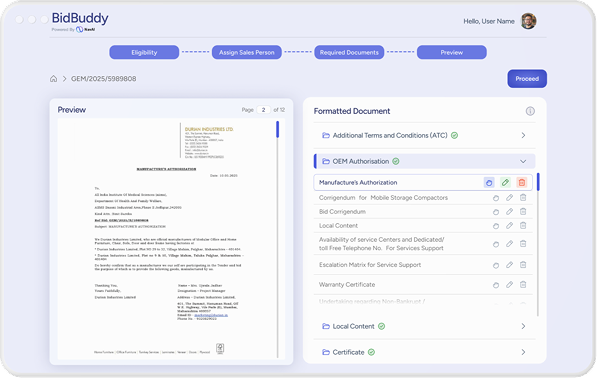Image resolution: width=597 pixels, height=378 pixels.
Task: Click the Proceed button
Action: 527,79
